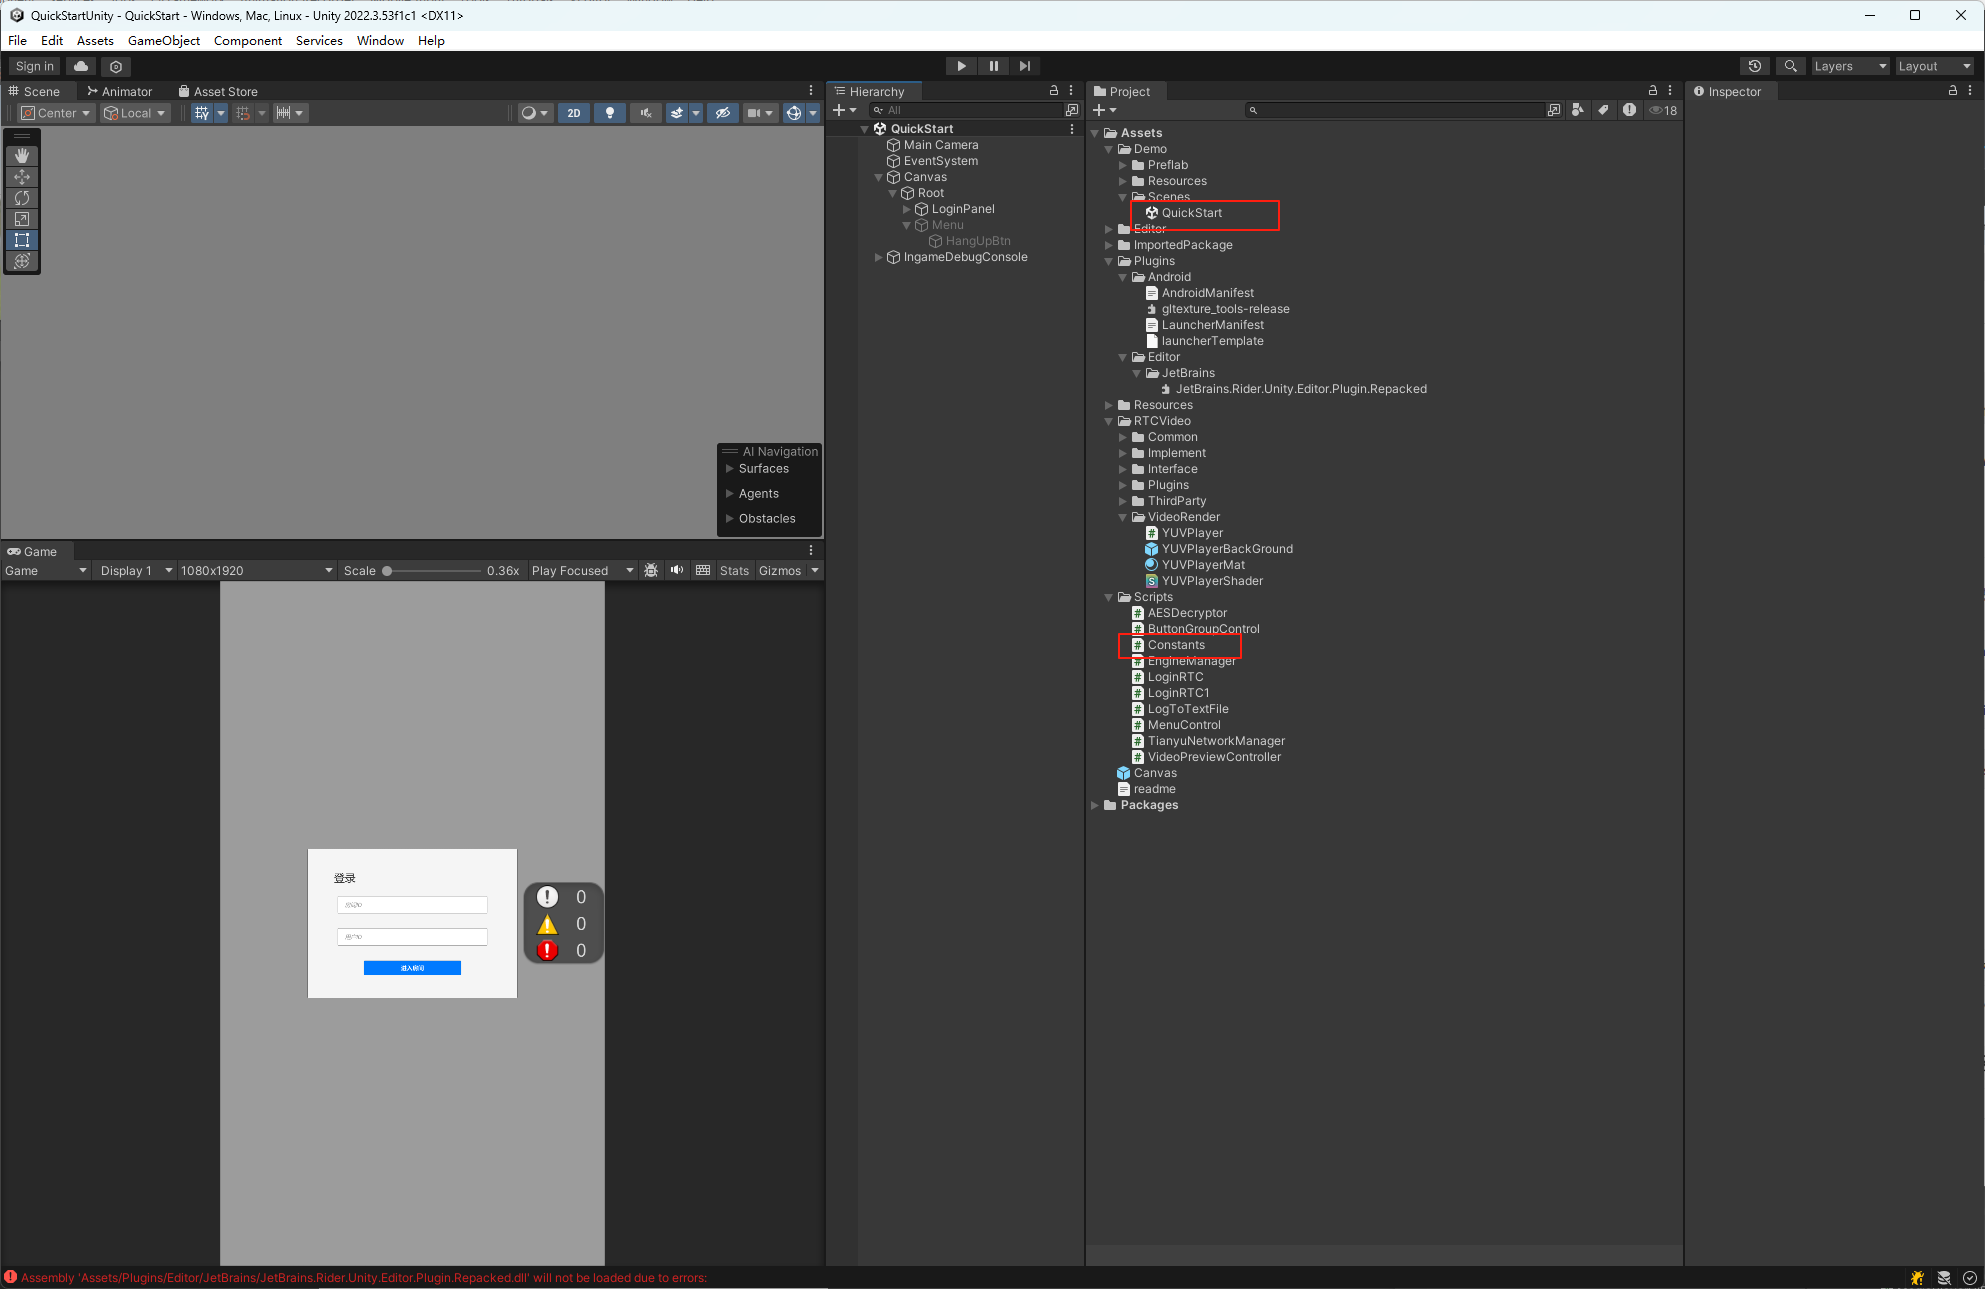Toggle Mute Audio in Game view
The height and width of the screenshot is (1289, 1985).
(677, 570)
